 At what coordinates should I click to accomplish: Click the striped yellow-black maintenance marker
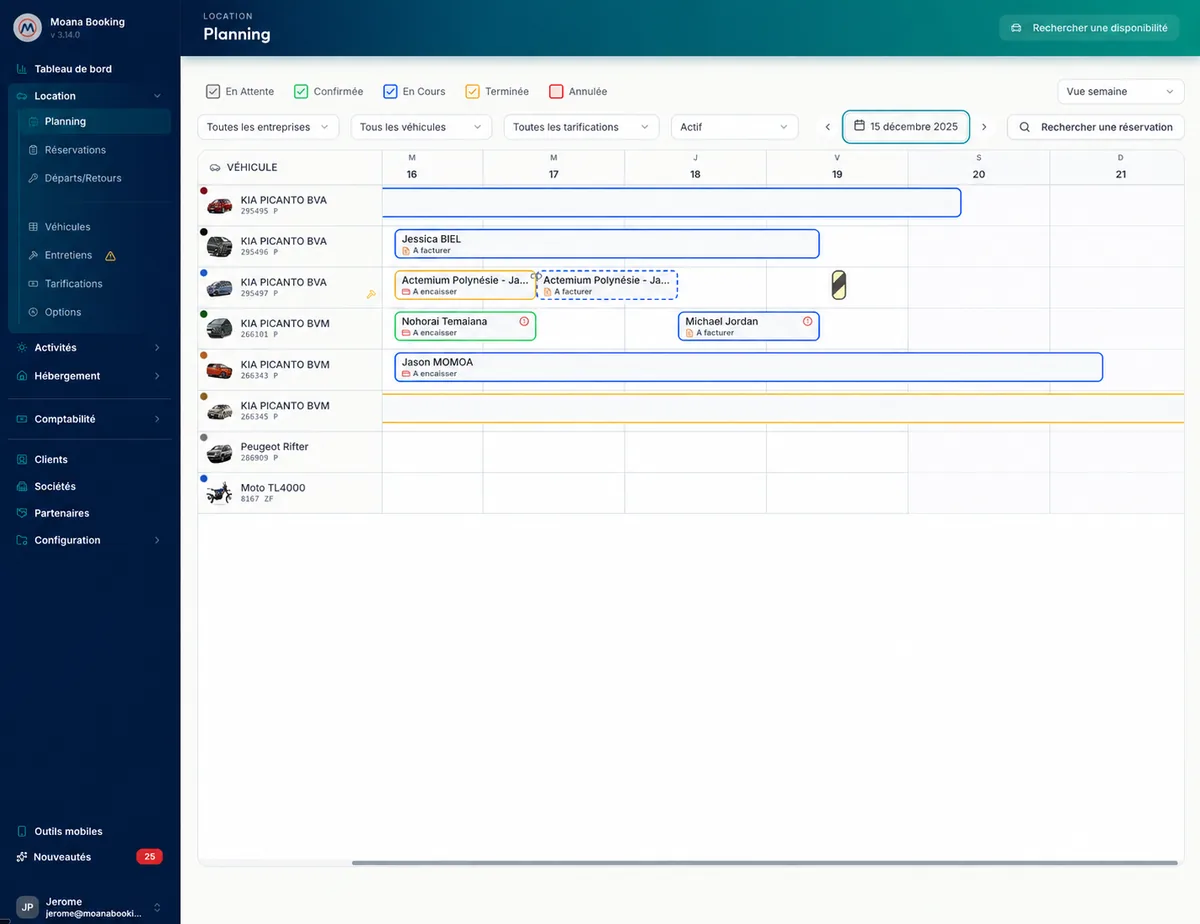(x=839, y=285)
